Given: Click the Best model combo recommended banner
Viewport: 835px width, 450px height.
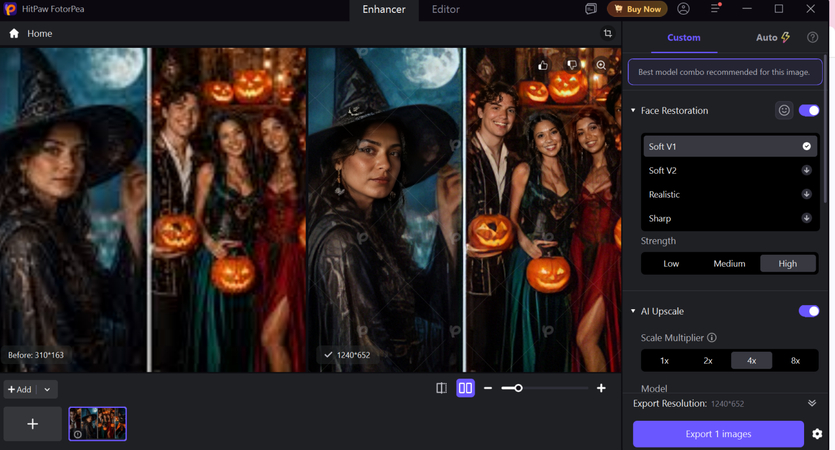Looking at the screenshot, I should pos(725,72).
